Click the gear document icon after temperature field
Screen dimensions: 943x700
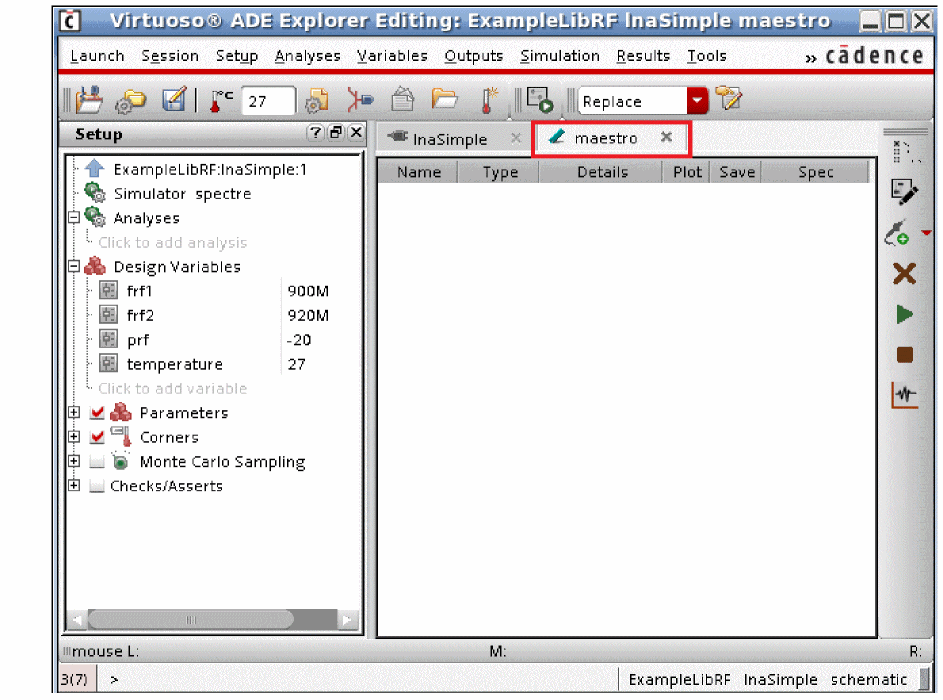[x=316, y=100]
